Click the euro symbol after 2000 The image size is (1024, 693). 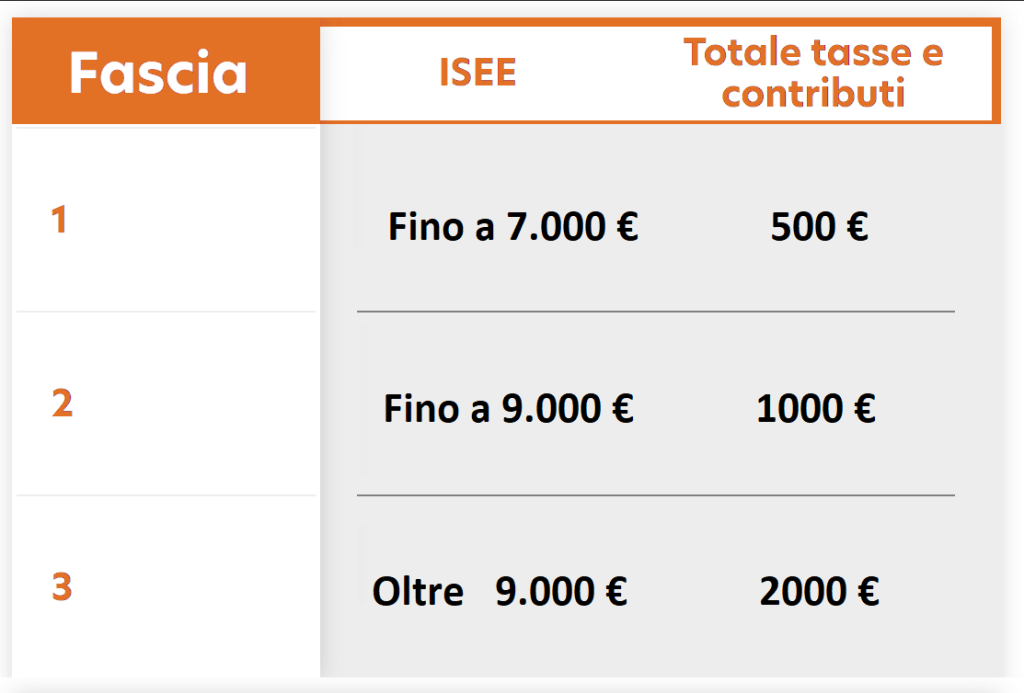pos(867,592)
